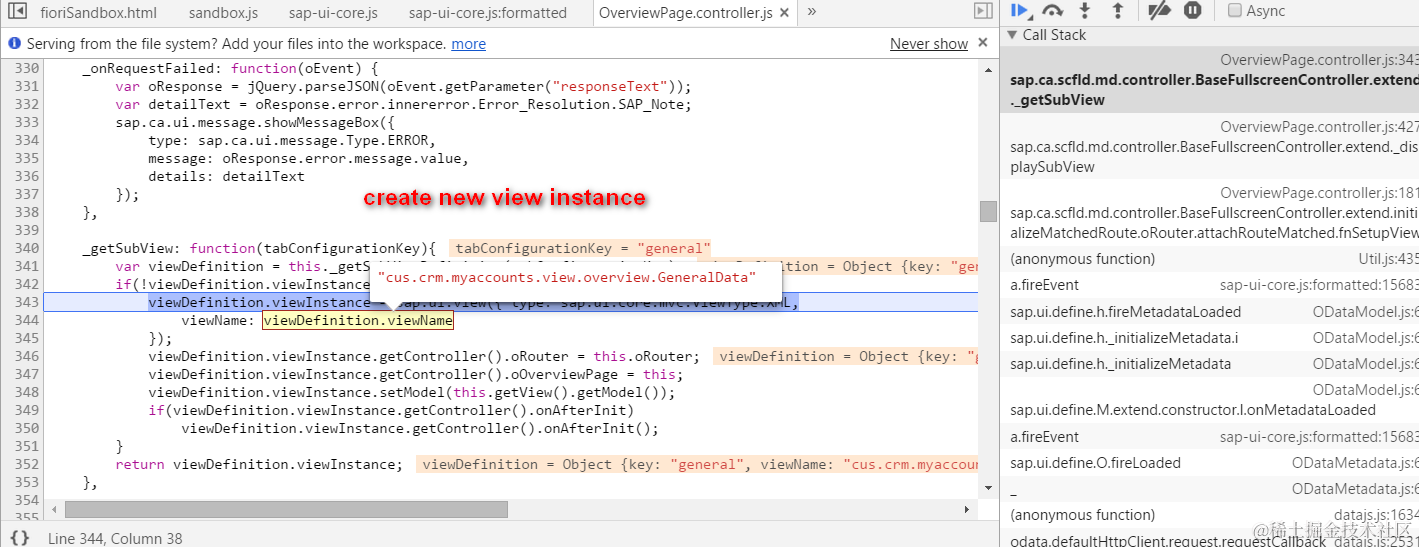Open the overflow list of more tabs
The height and width of the screenshot is (547, 1419).
[x=811, y=12]
